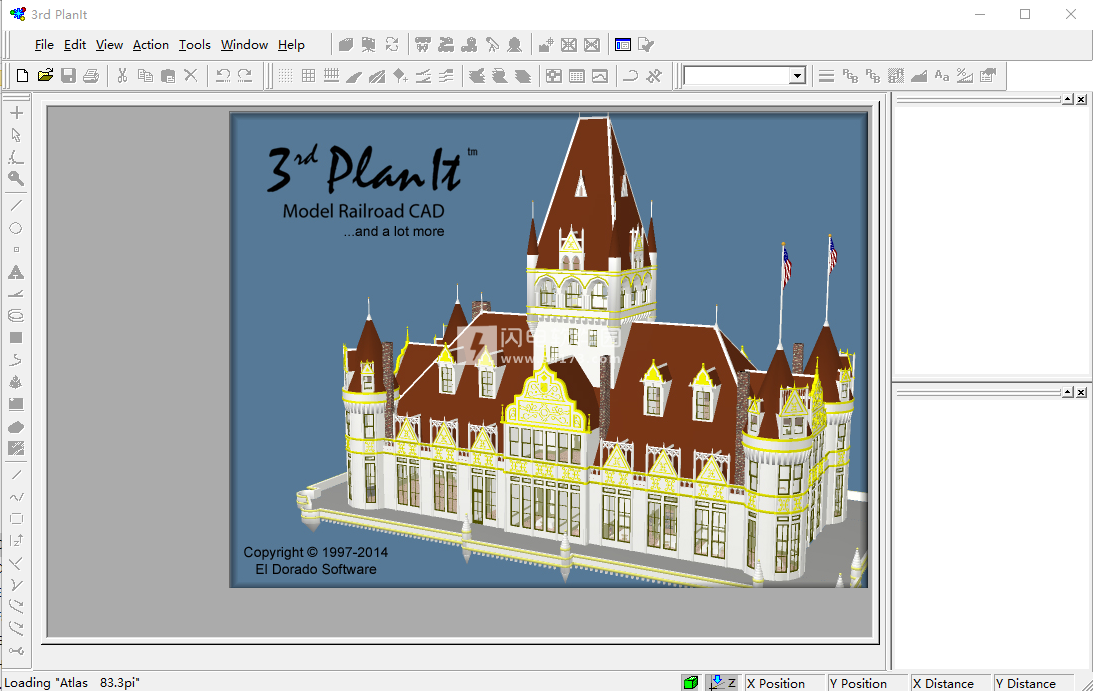Image resolution: width=1093 pixels, height=691 pixels.
Task: Open the File menu
Action: [44, 45]
